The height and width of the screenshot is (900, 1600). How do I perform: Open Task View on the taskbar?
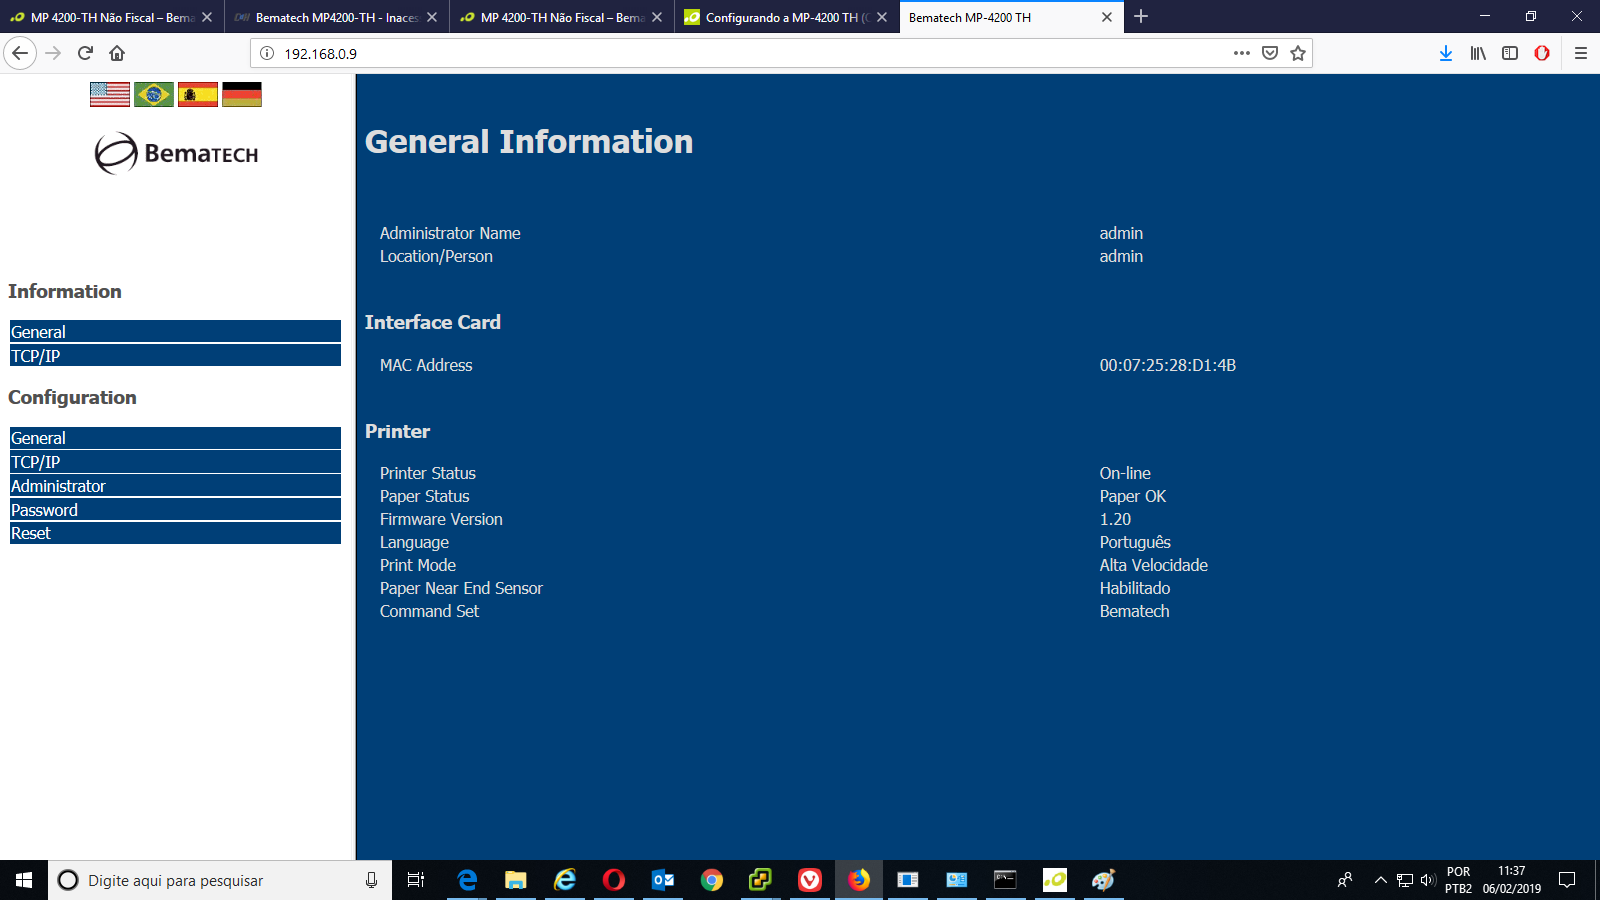pyautogui.click(x=416, y=880)
